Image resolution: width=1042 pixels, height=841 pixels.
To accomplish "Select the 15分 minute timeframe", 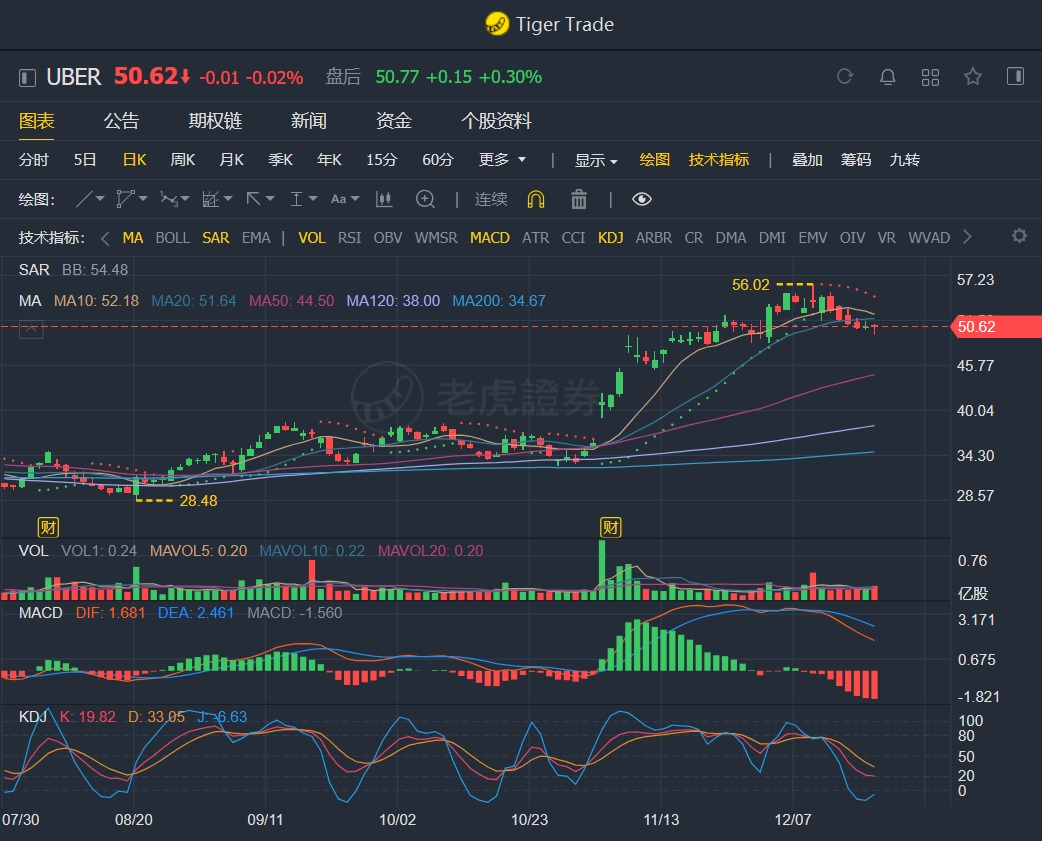I will coord(381,159).
